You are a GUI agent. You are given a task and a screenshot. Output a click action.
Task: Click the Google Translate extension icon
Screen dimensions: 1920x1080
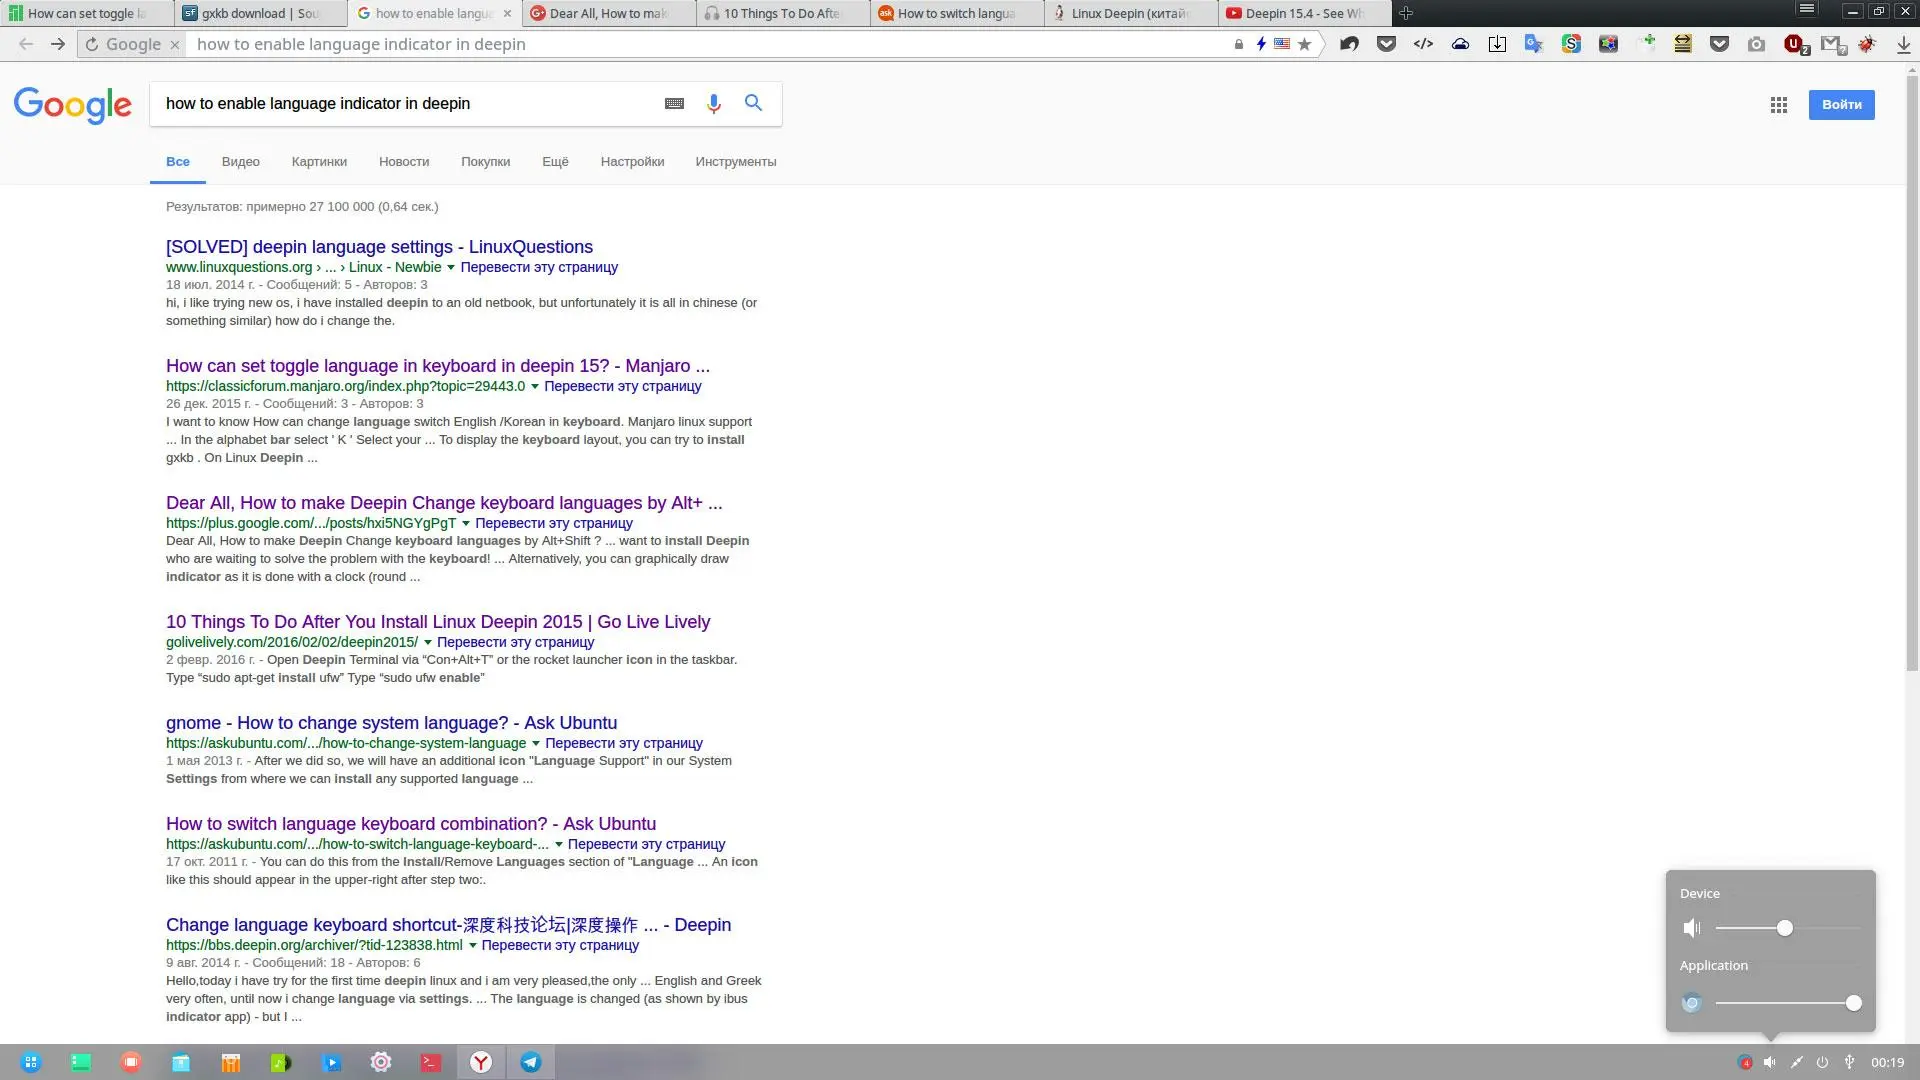coord(1533,44)
